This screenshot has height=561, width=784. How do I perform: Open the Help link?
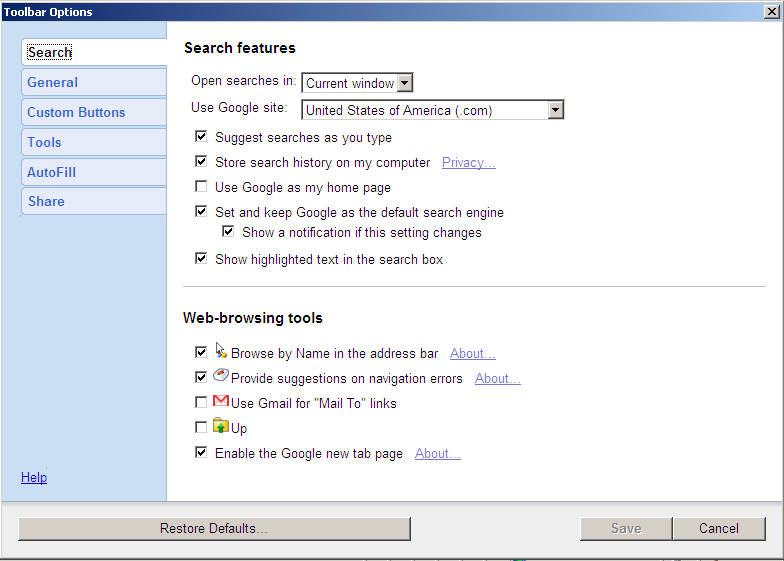[34, 478]
